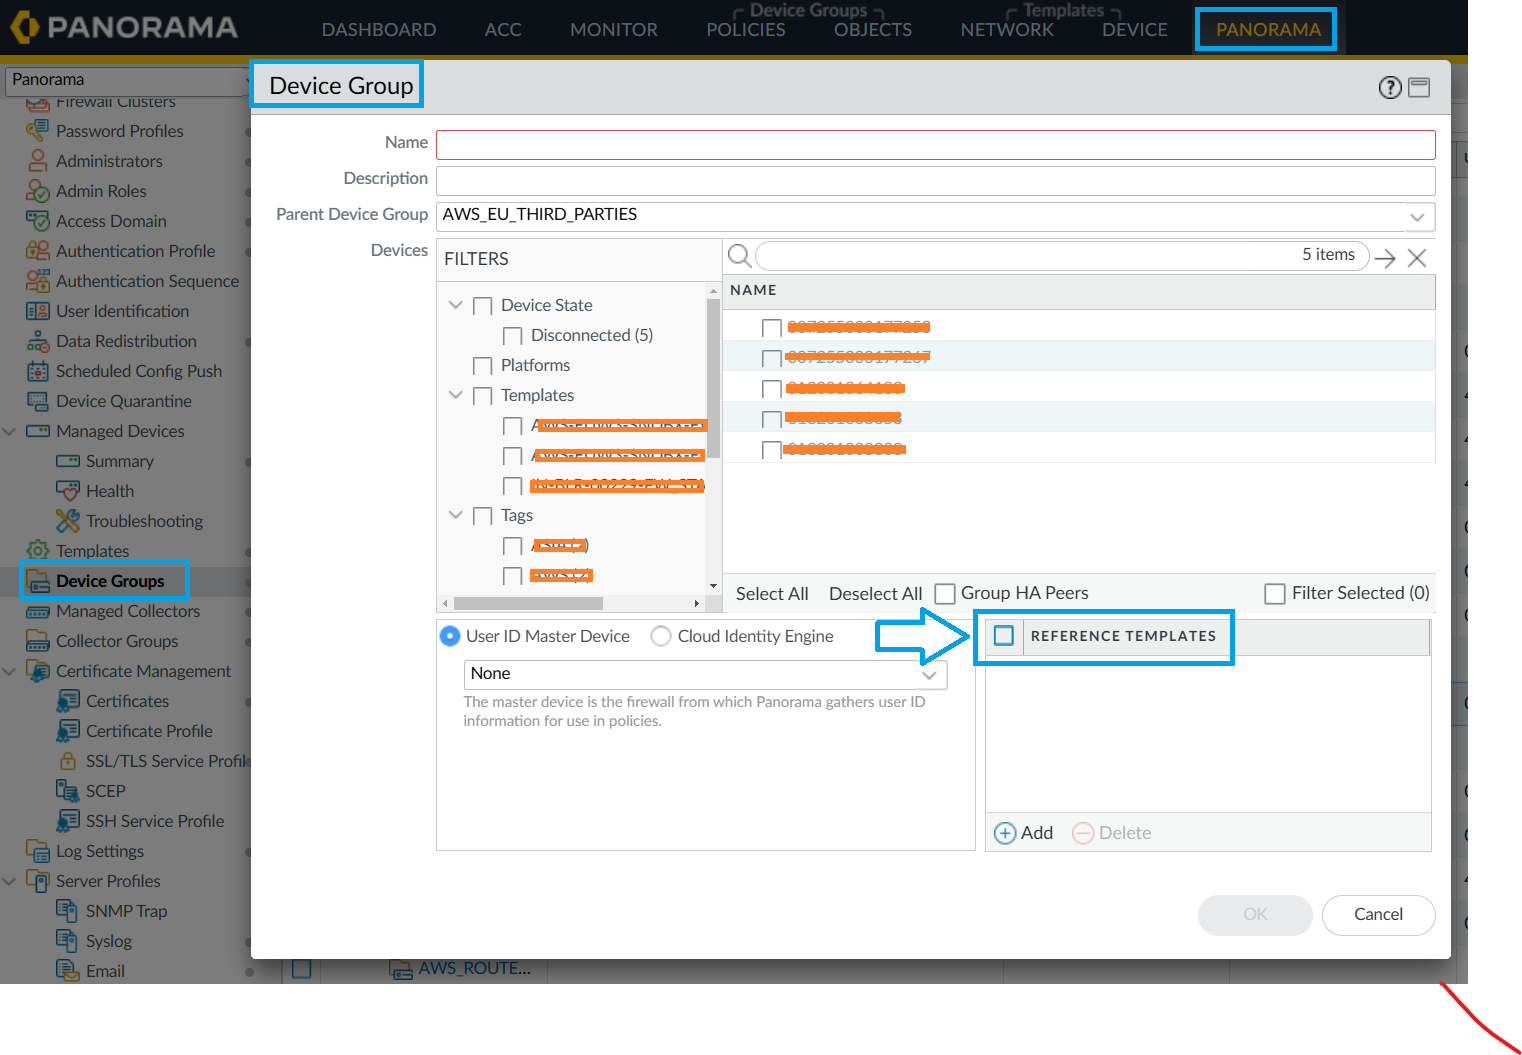
Task: Check the Disconnected (5) filter checkbox
Action: tap(512, 336)
